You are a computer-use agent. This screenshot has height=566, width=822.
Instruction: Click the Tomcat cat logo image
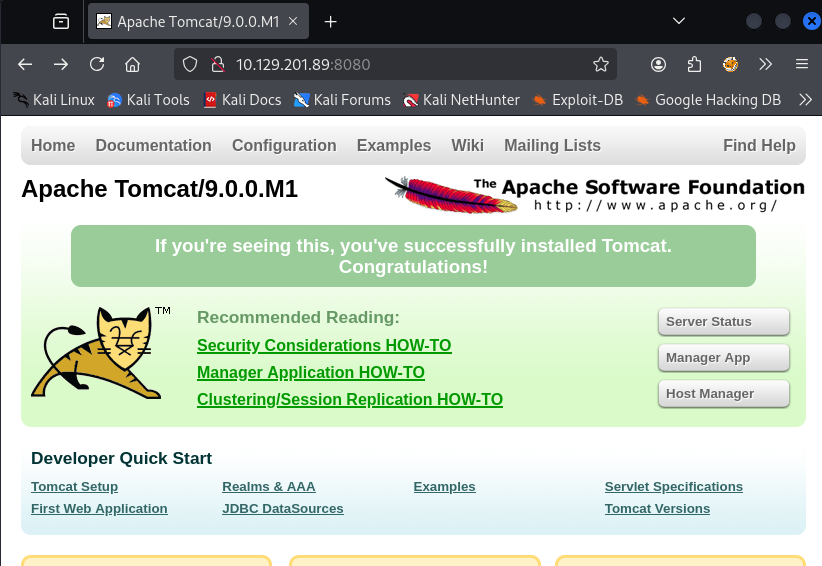click(96, 353)
